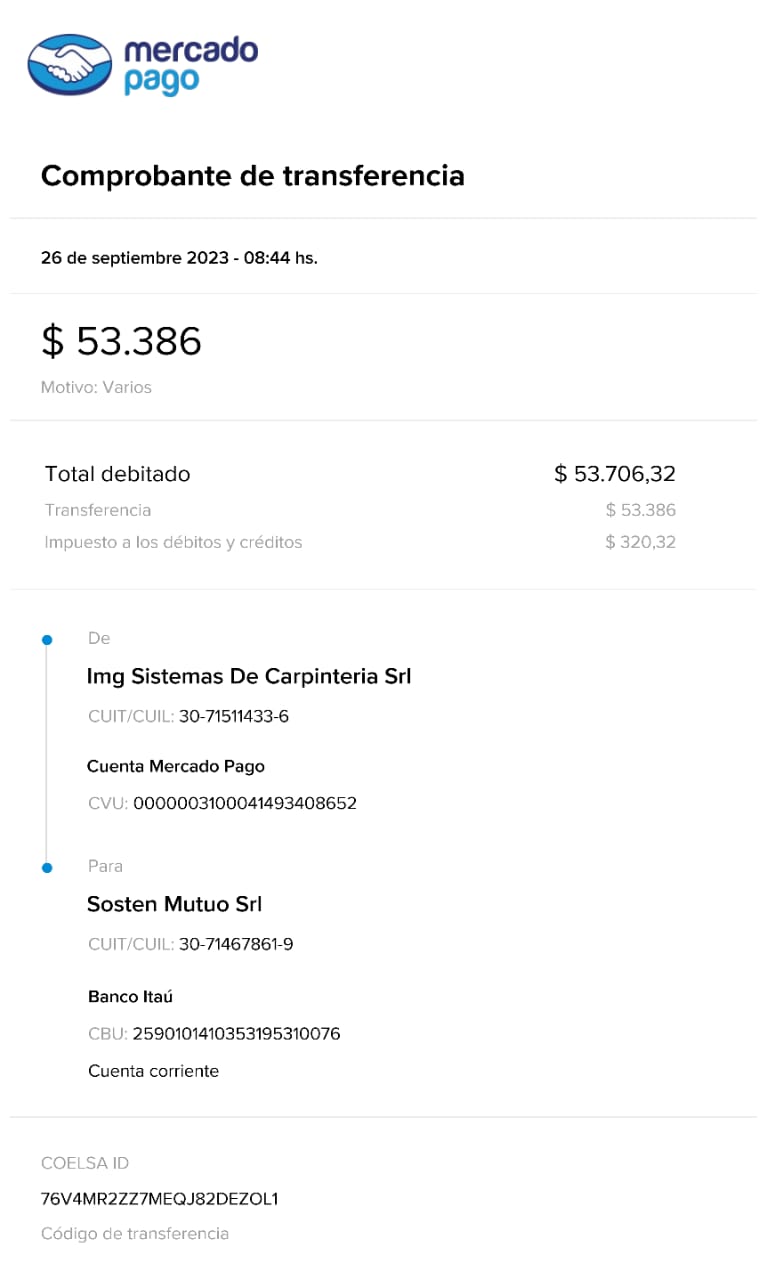Select the CBU number 2590101410353195310076
767x1280 pixels.
click(236, 1034)
